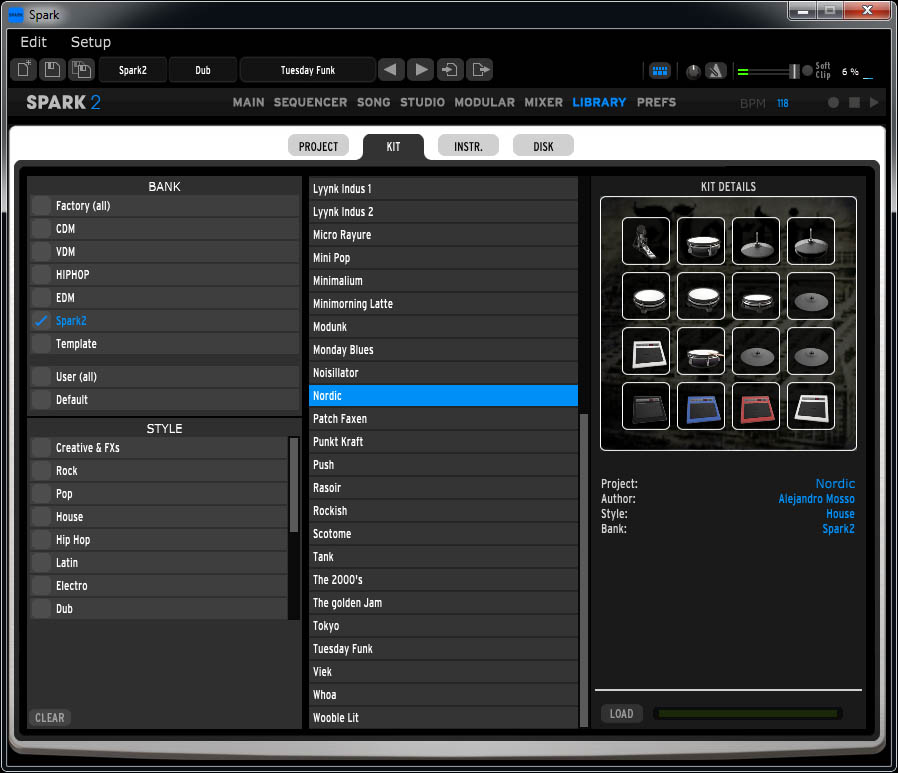Tick the House style checkbox
The image size is (898, 773).
click(41, 517)
